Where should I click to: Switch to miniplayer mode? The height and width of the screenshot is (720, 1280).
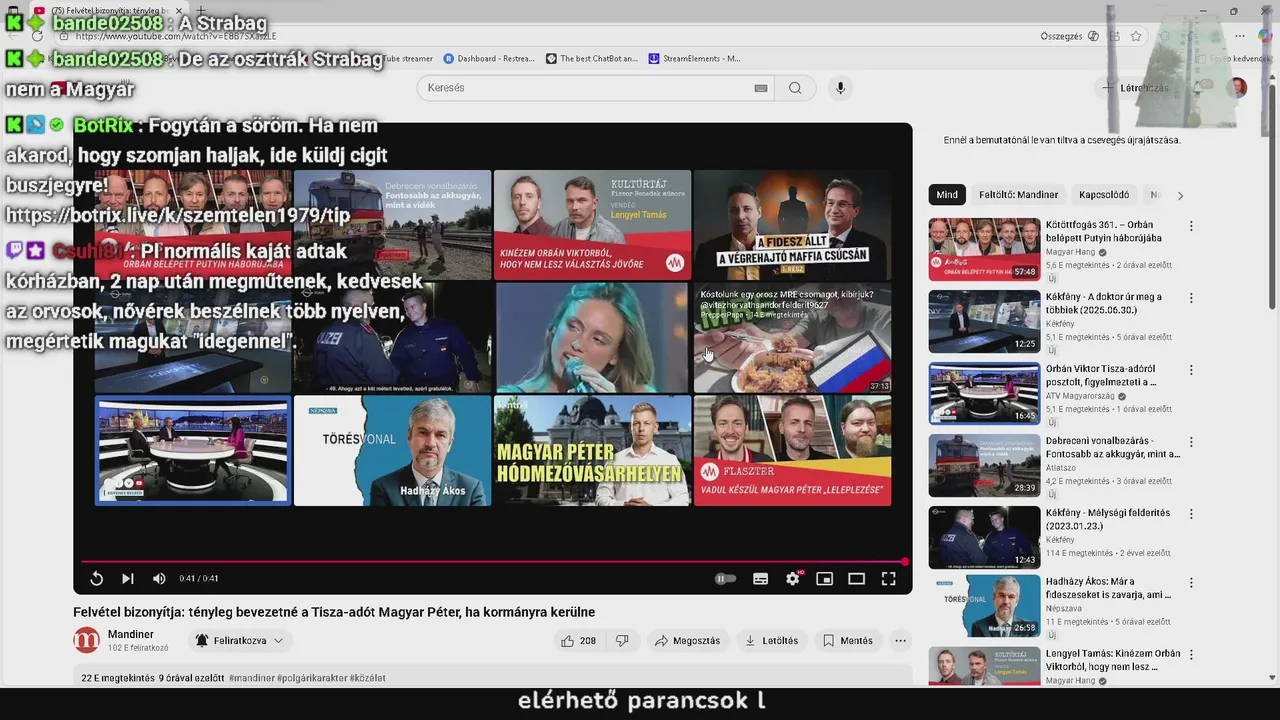click(x=825, y=578)
